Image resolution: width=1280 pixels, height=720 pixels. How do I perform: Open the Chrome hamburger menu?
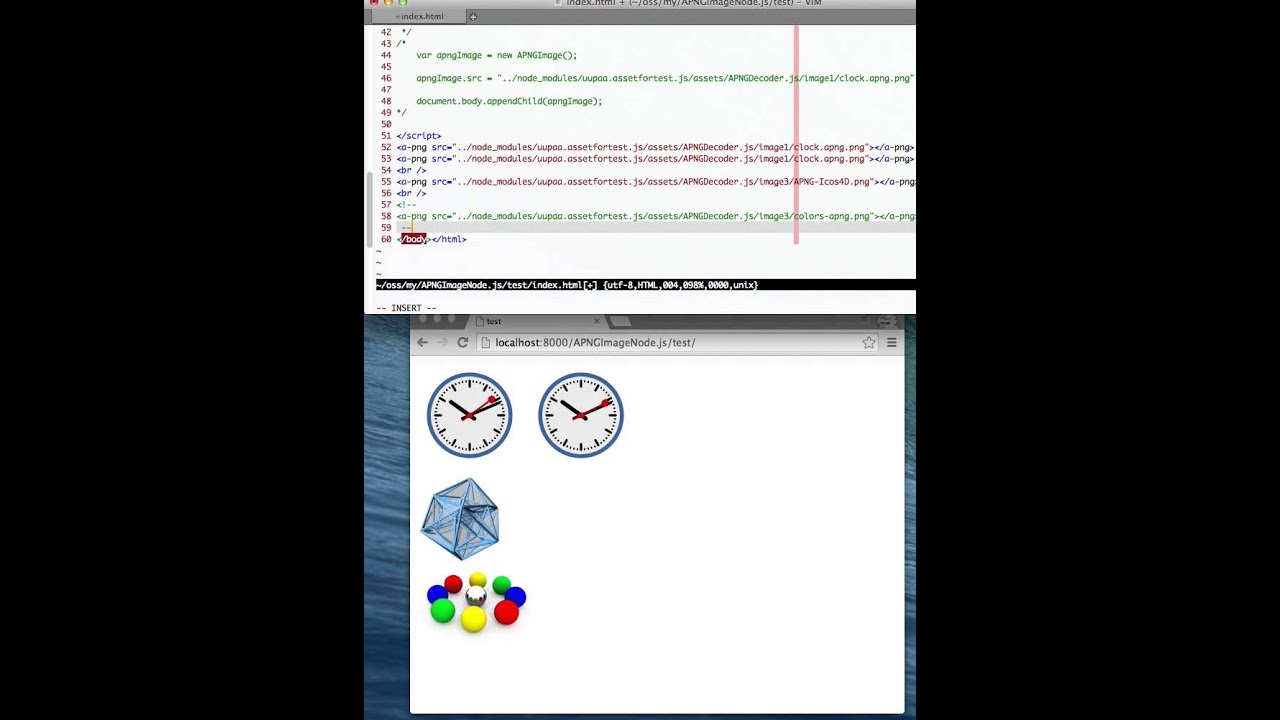pos(892,342)
